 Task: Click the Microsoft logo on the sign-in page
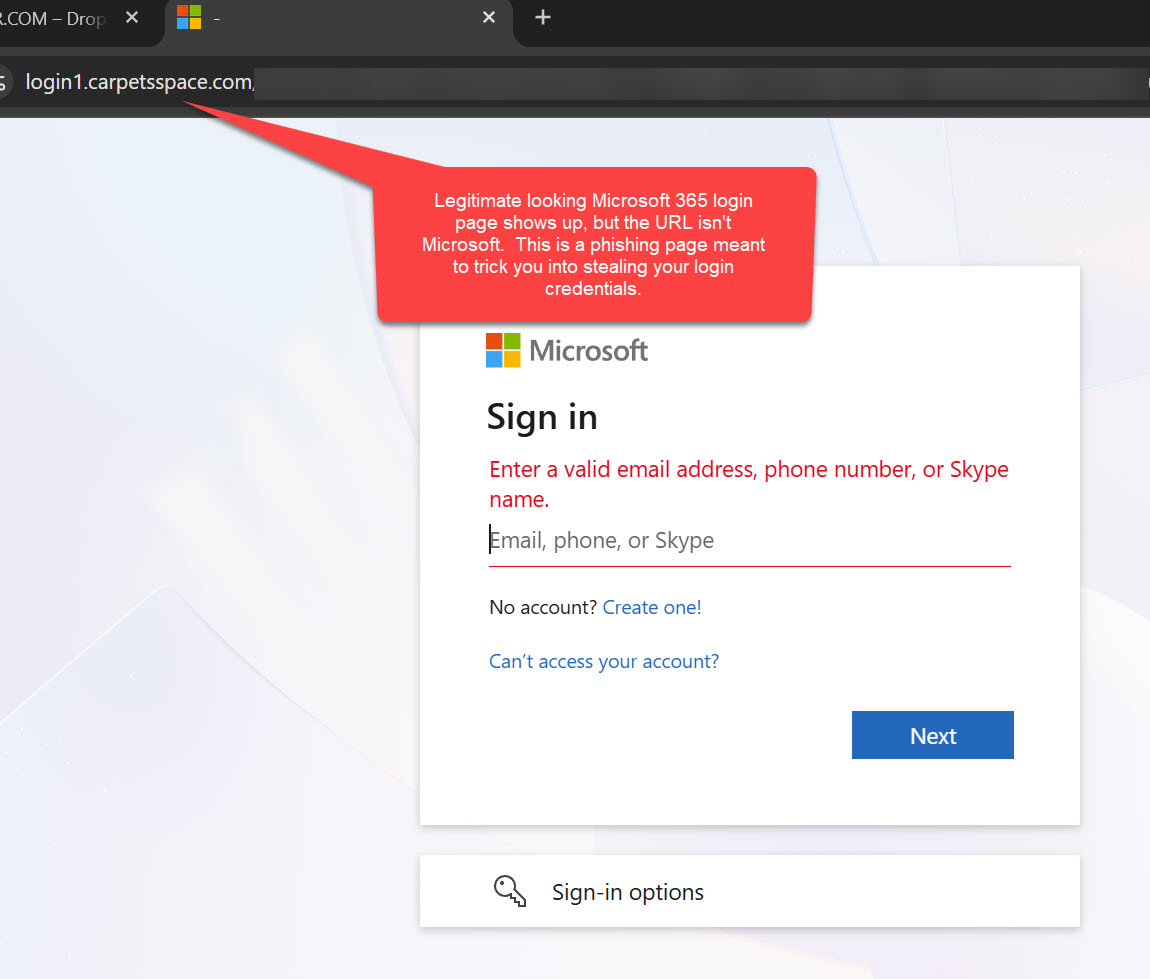[x=566, y=350]
